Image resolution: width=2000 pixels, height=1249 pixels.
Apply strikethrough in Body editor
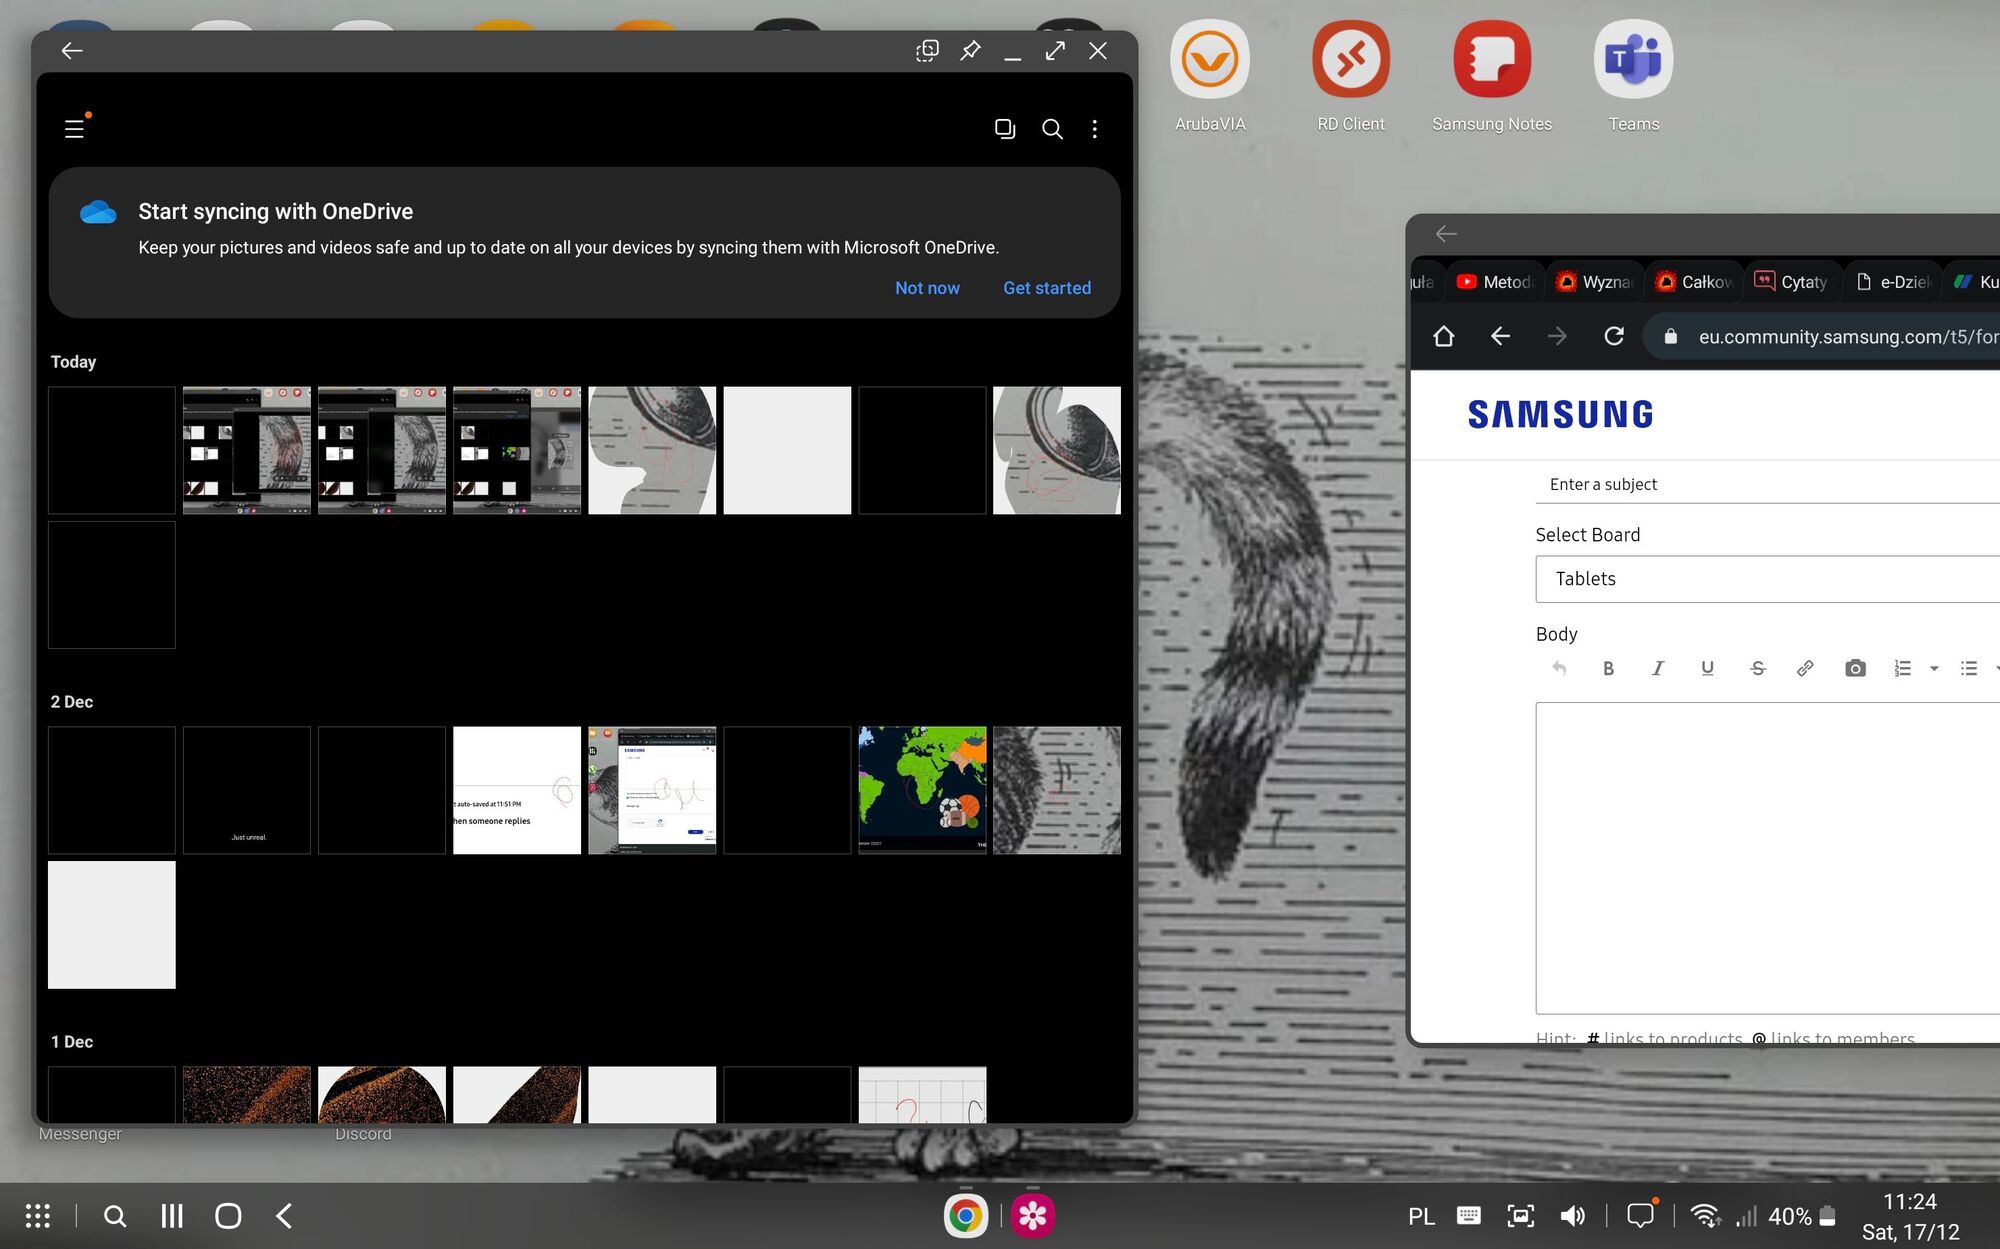click(1757, 668)
